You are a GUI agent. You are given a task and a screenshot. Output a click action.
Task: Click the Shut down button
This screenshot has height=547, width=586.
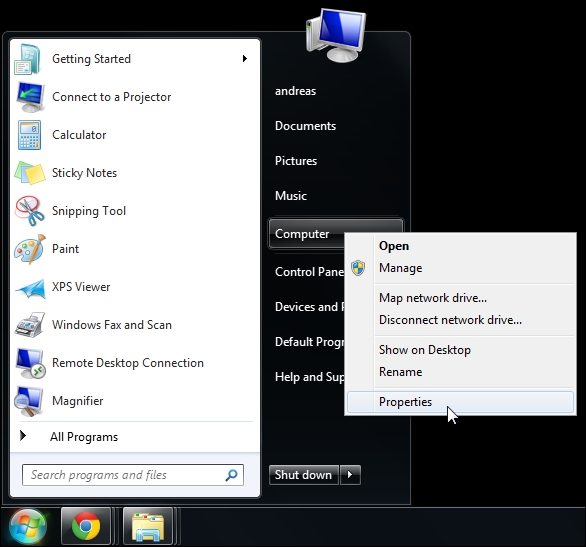pos(303,475)
